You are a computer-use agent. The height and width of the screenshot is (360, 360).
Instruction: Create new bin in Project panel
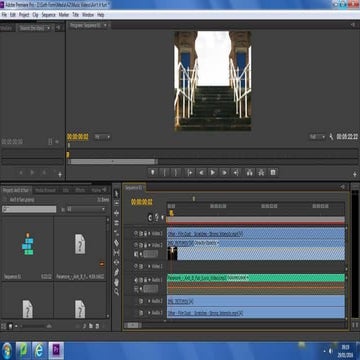[91, 326]
